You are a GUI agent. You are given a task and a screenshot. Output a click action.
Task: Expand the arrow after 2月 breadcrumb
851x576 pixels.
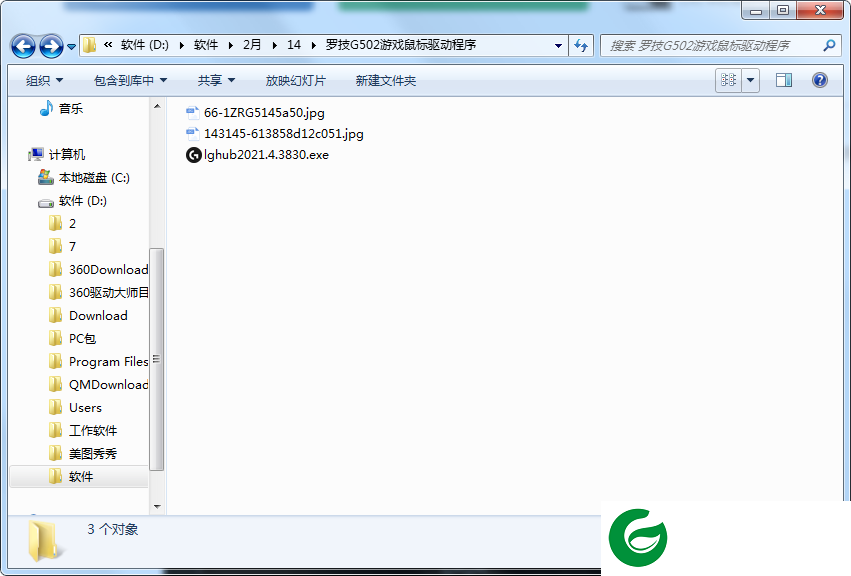275,46
